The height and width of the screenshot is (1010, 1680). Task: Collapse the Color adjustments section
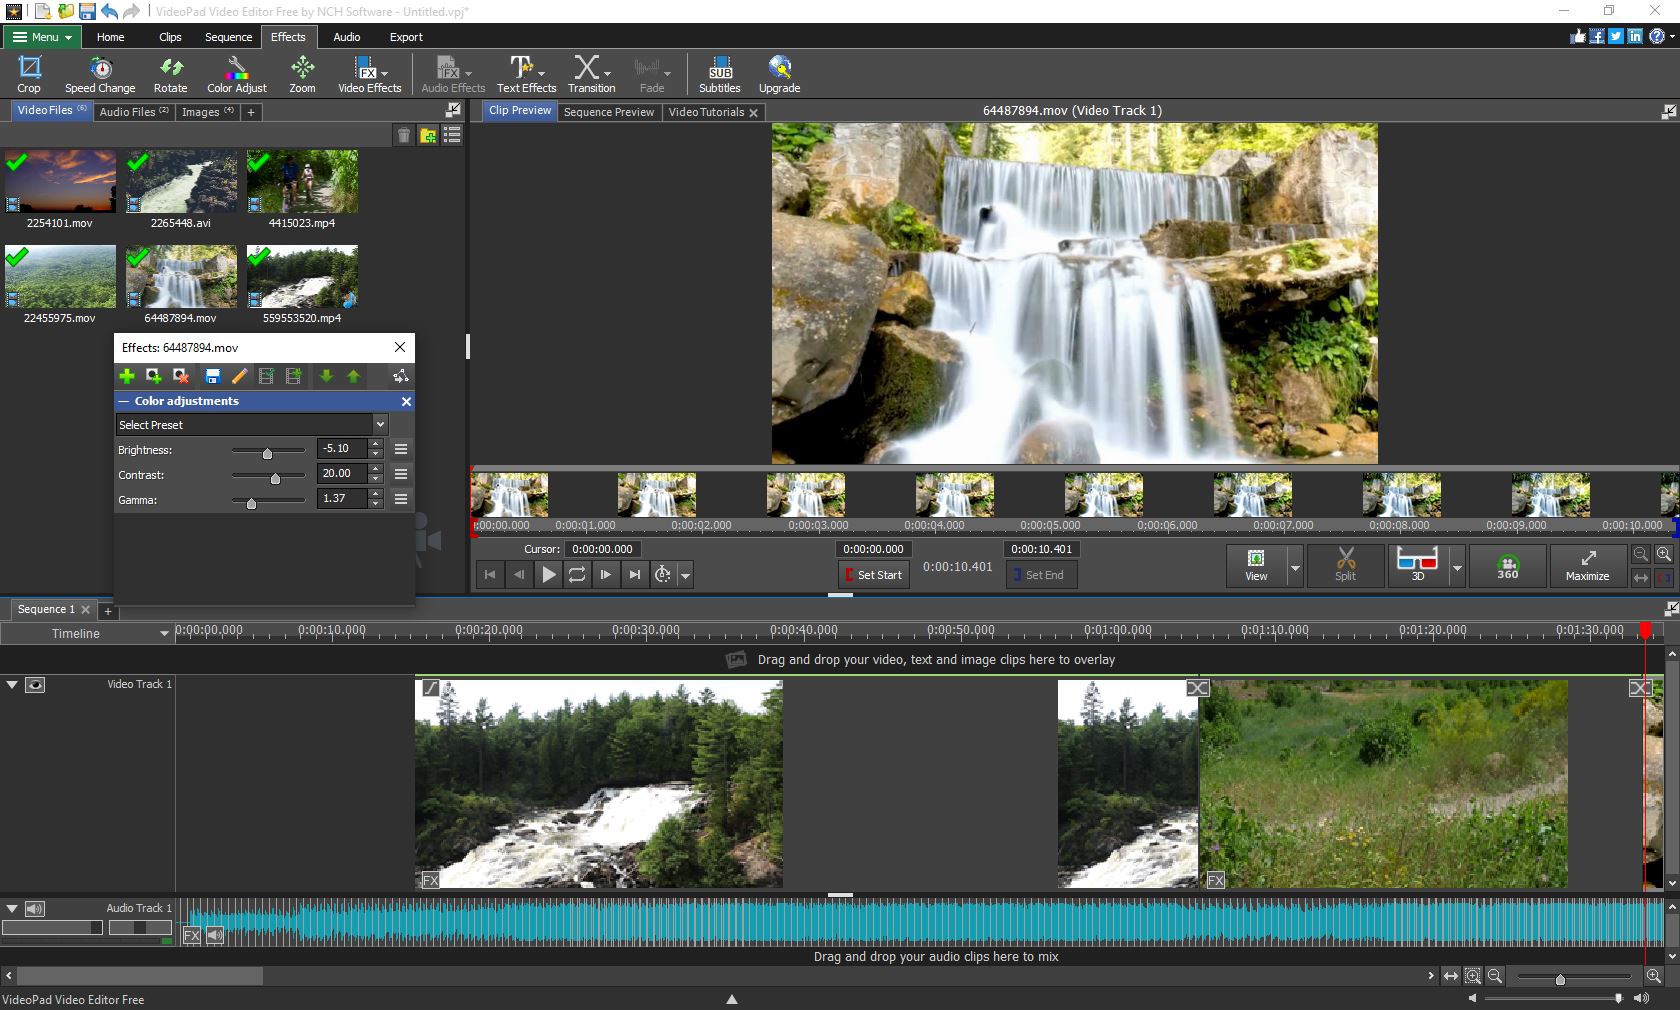click(123, 401)
